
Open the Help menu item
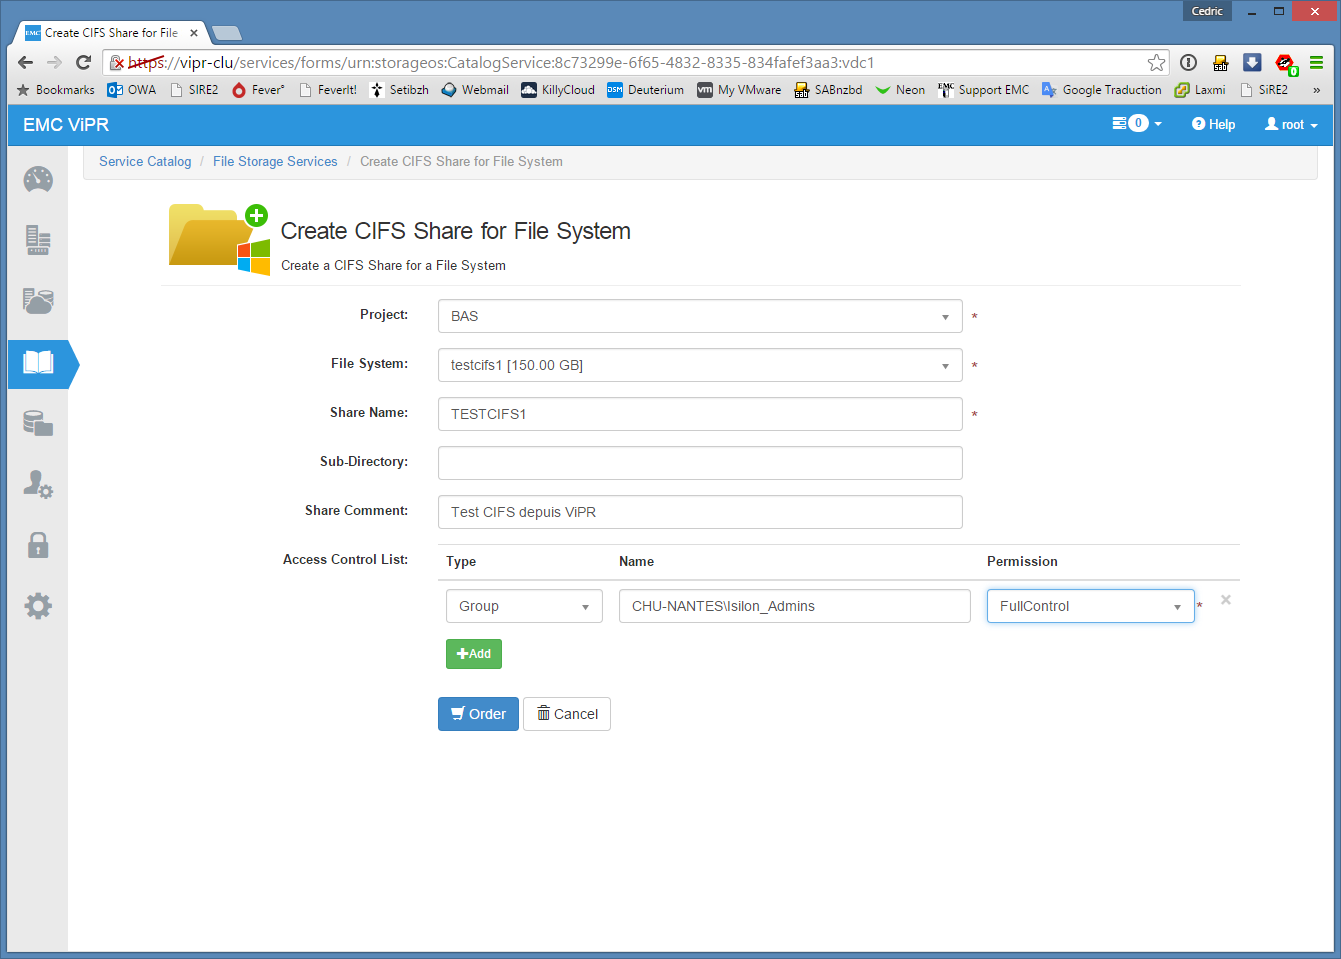point(1213,125)
